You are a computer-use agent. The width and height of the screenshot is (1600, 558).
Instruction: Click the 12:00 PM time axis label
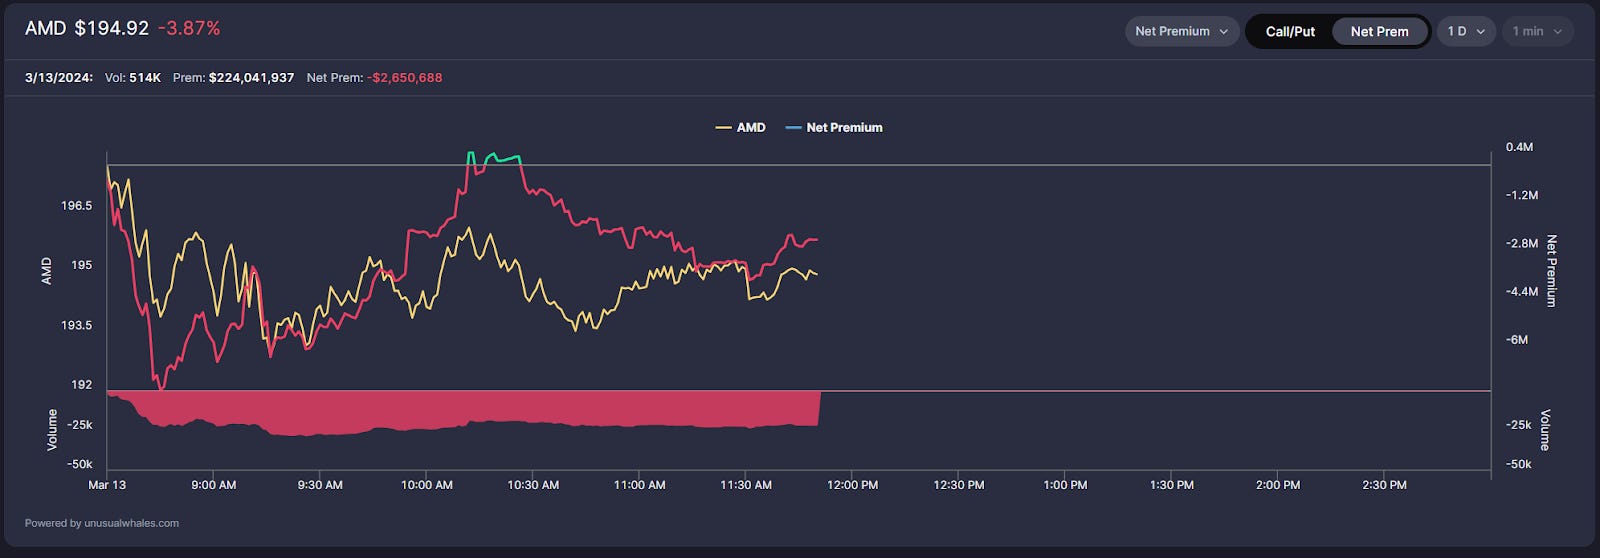(x=852, y=485)
